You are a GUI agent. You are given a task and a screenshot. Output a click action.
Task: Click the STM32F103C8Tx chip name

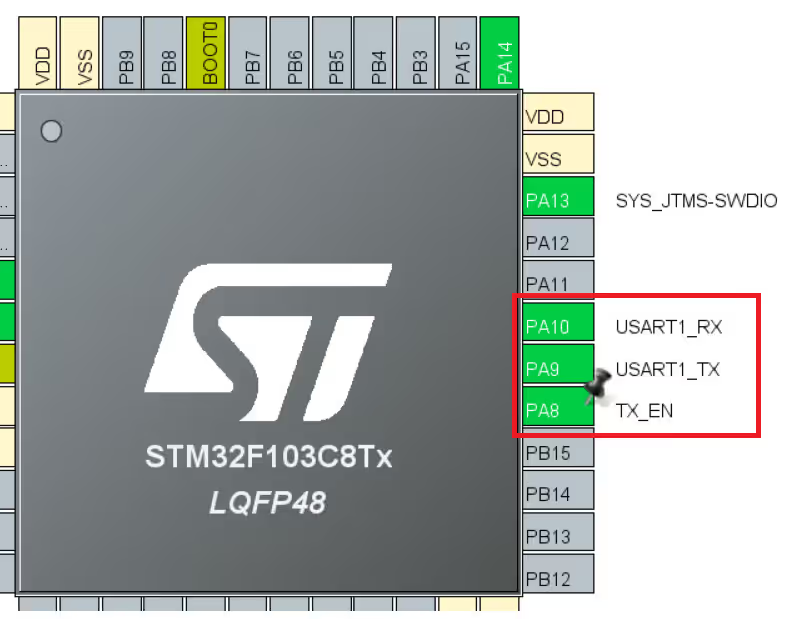pyautogui.click(x=269, y=457)
